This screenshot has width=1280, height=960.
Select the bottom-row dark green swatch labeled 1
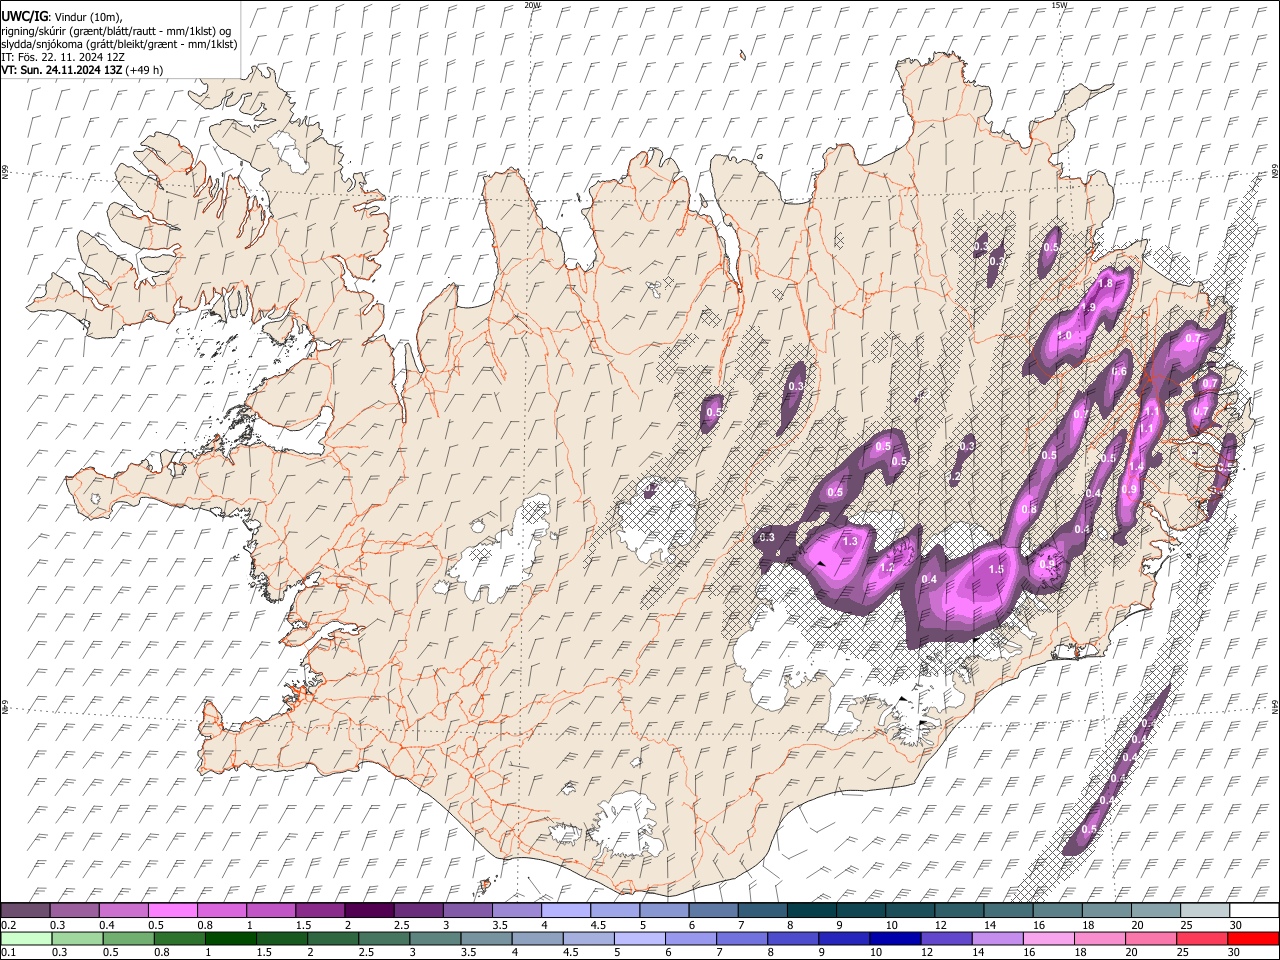click(232, 938)
